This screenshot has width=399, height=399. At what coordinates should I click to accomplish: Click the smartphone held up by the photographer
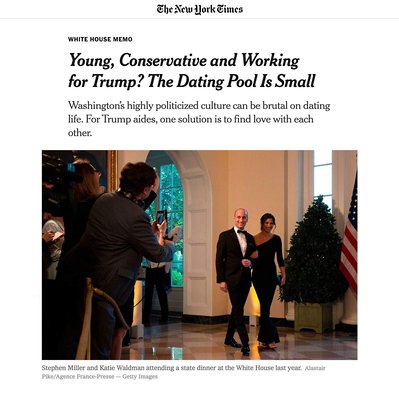(161, 217)
